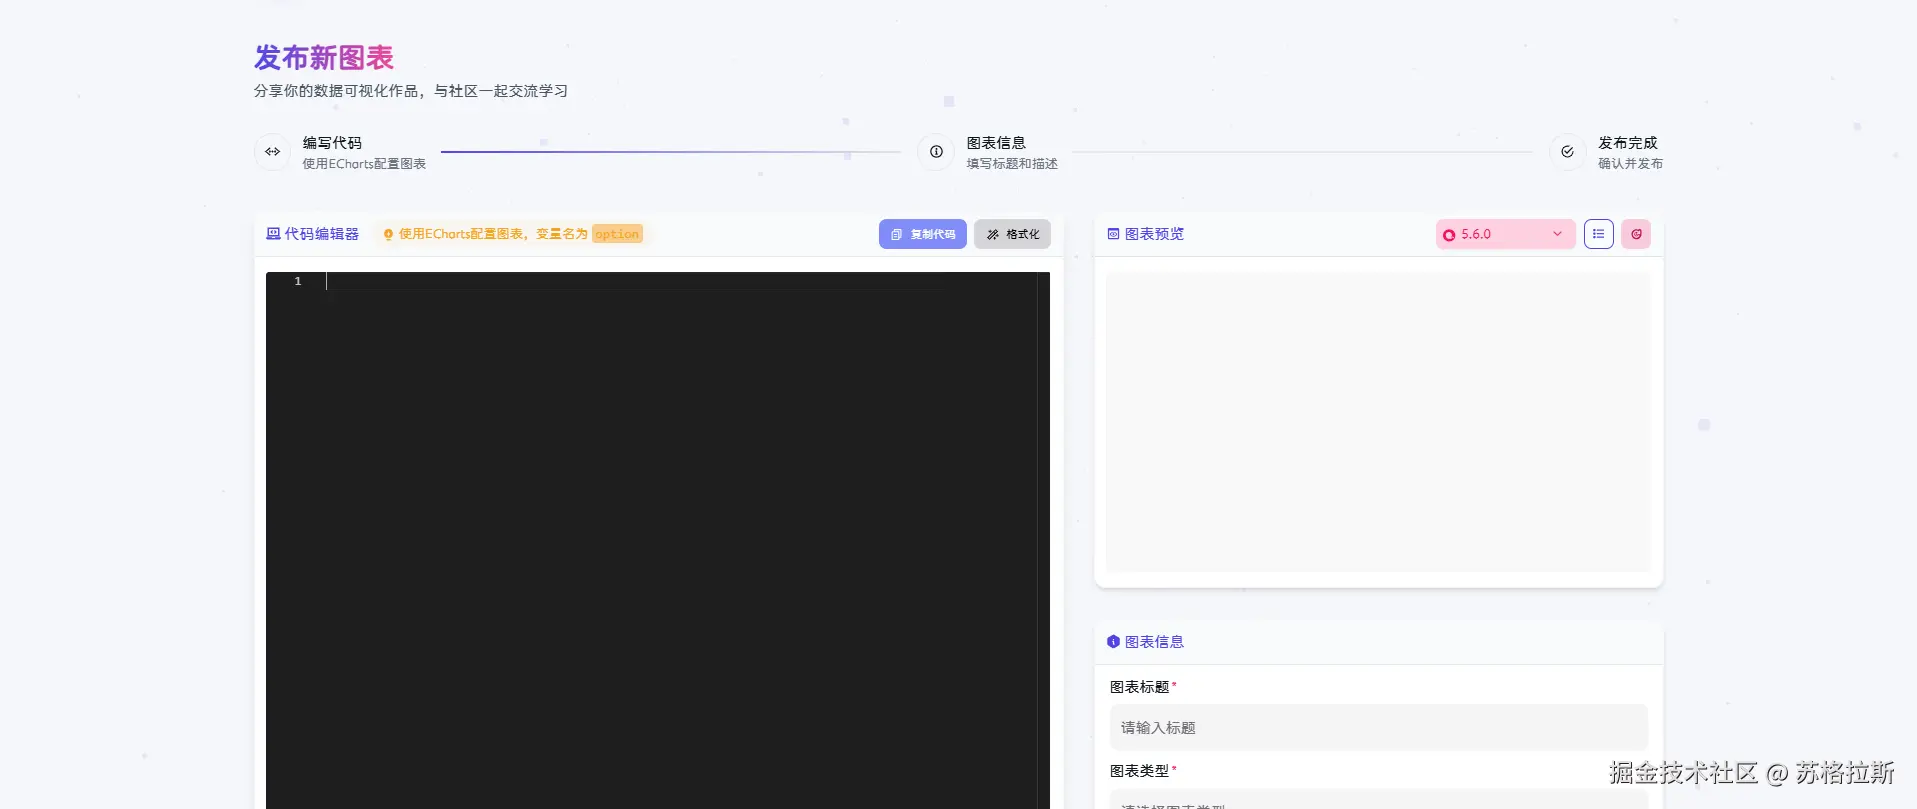Click the lightbulb tip icon beside 使用ECharts配置图表

pos(388,234)
